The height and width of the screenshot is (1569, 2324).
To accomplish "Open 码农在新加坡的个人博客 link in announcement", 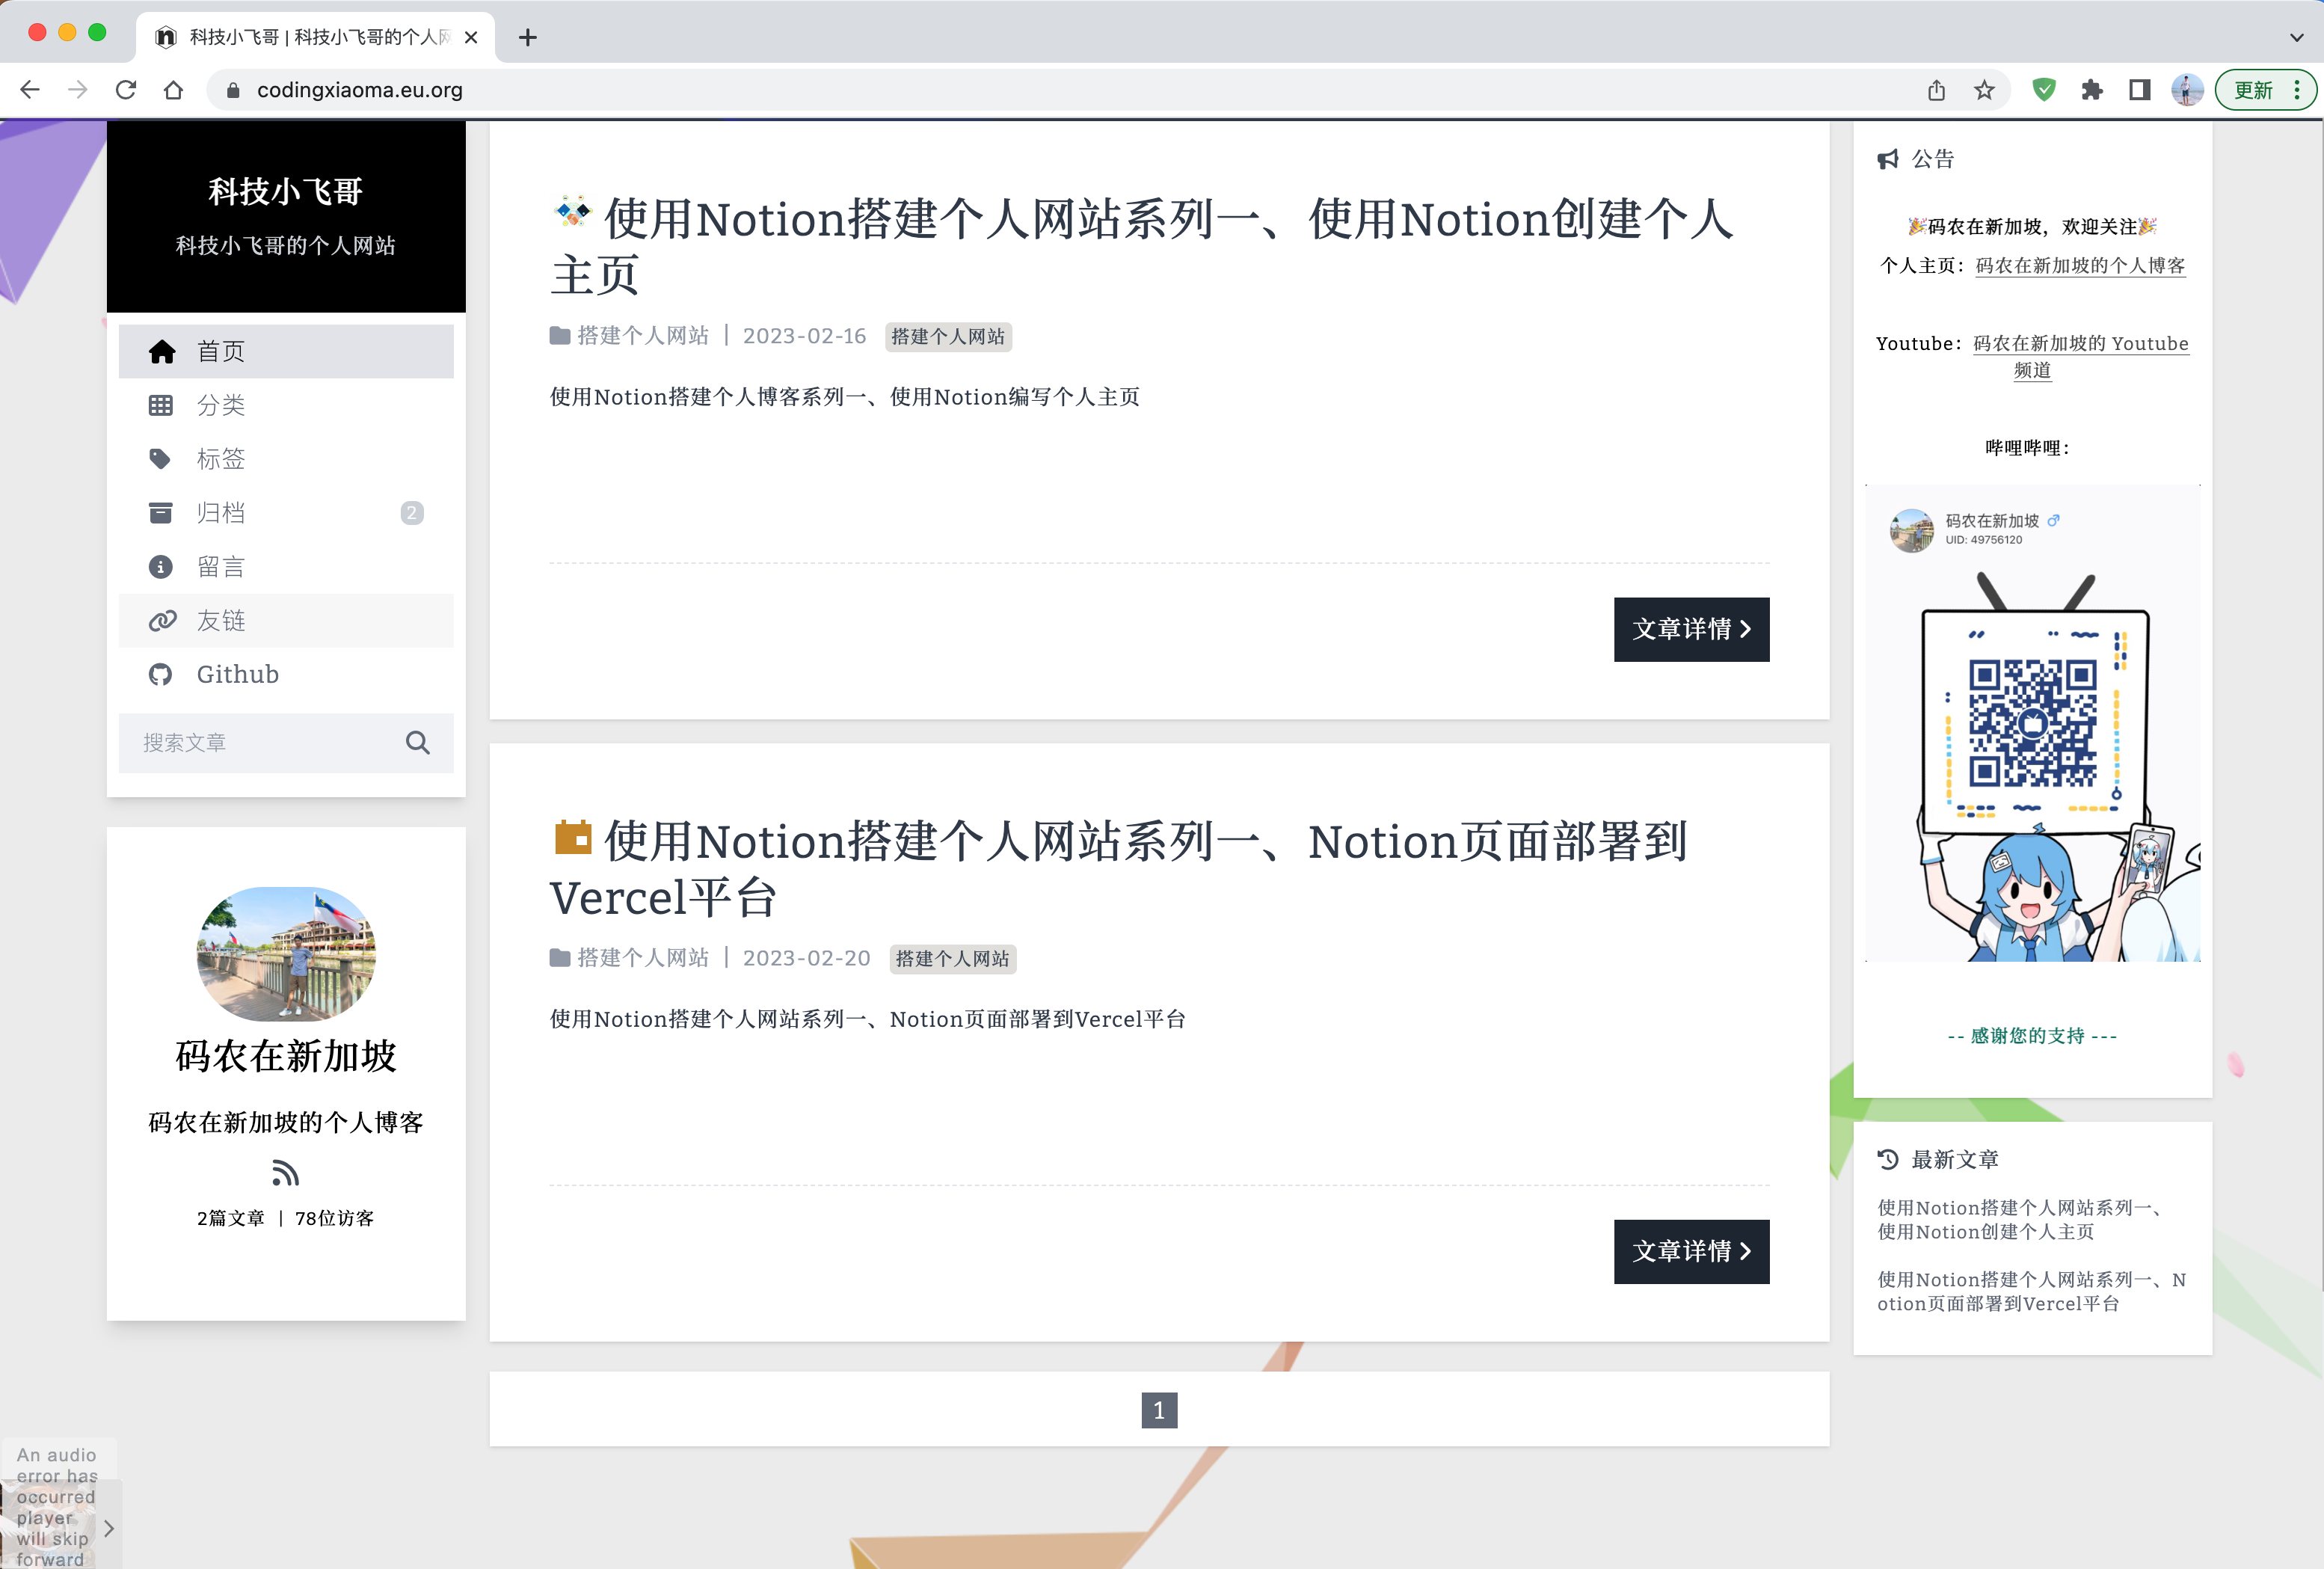I will point(2080,265).
